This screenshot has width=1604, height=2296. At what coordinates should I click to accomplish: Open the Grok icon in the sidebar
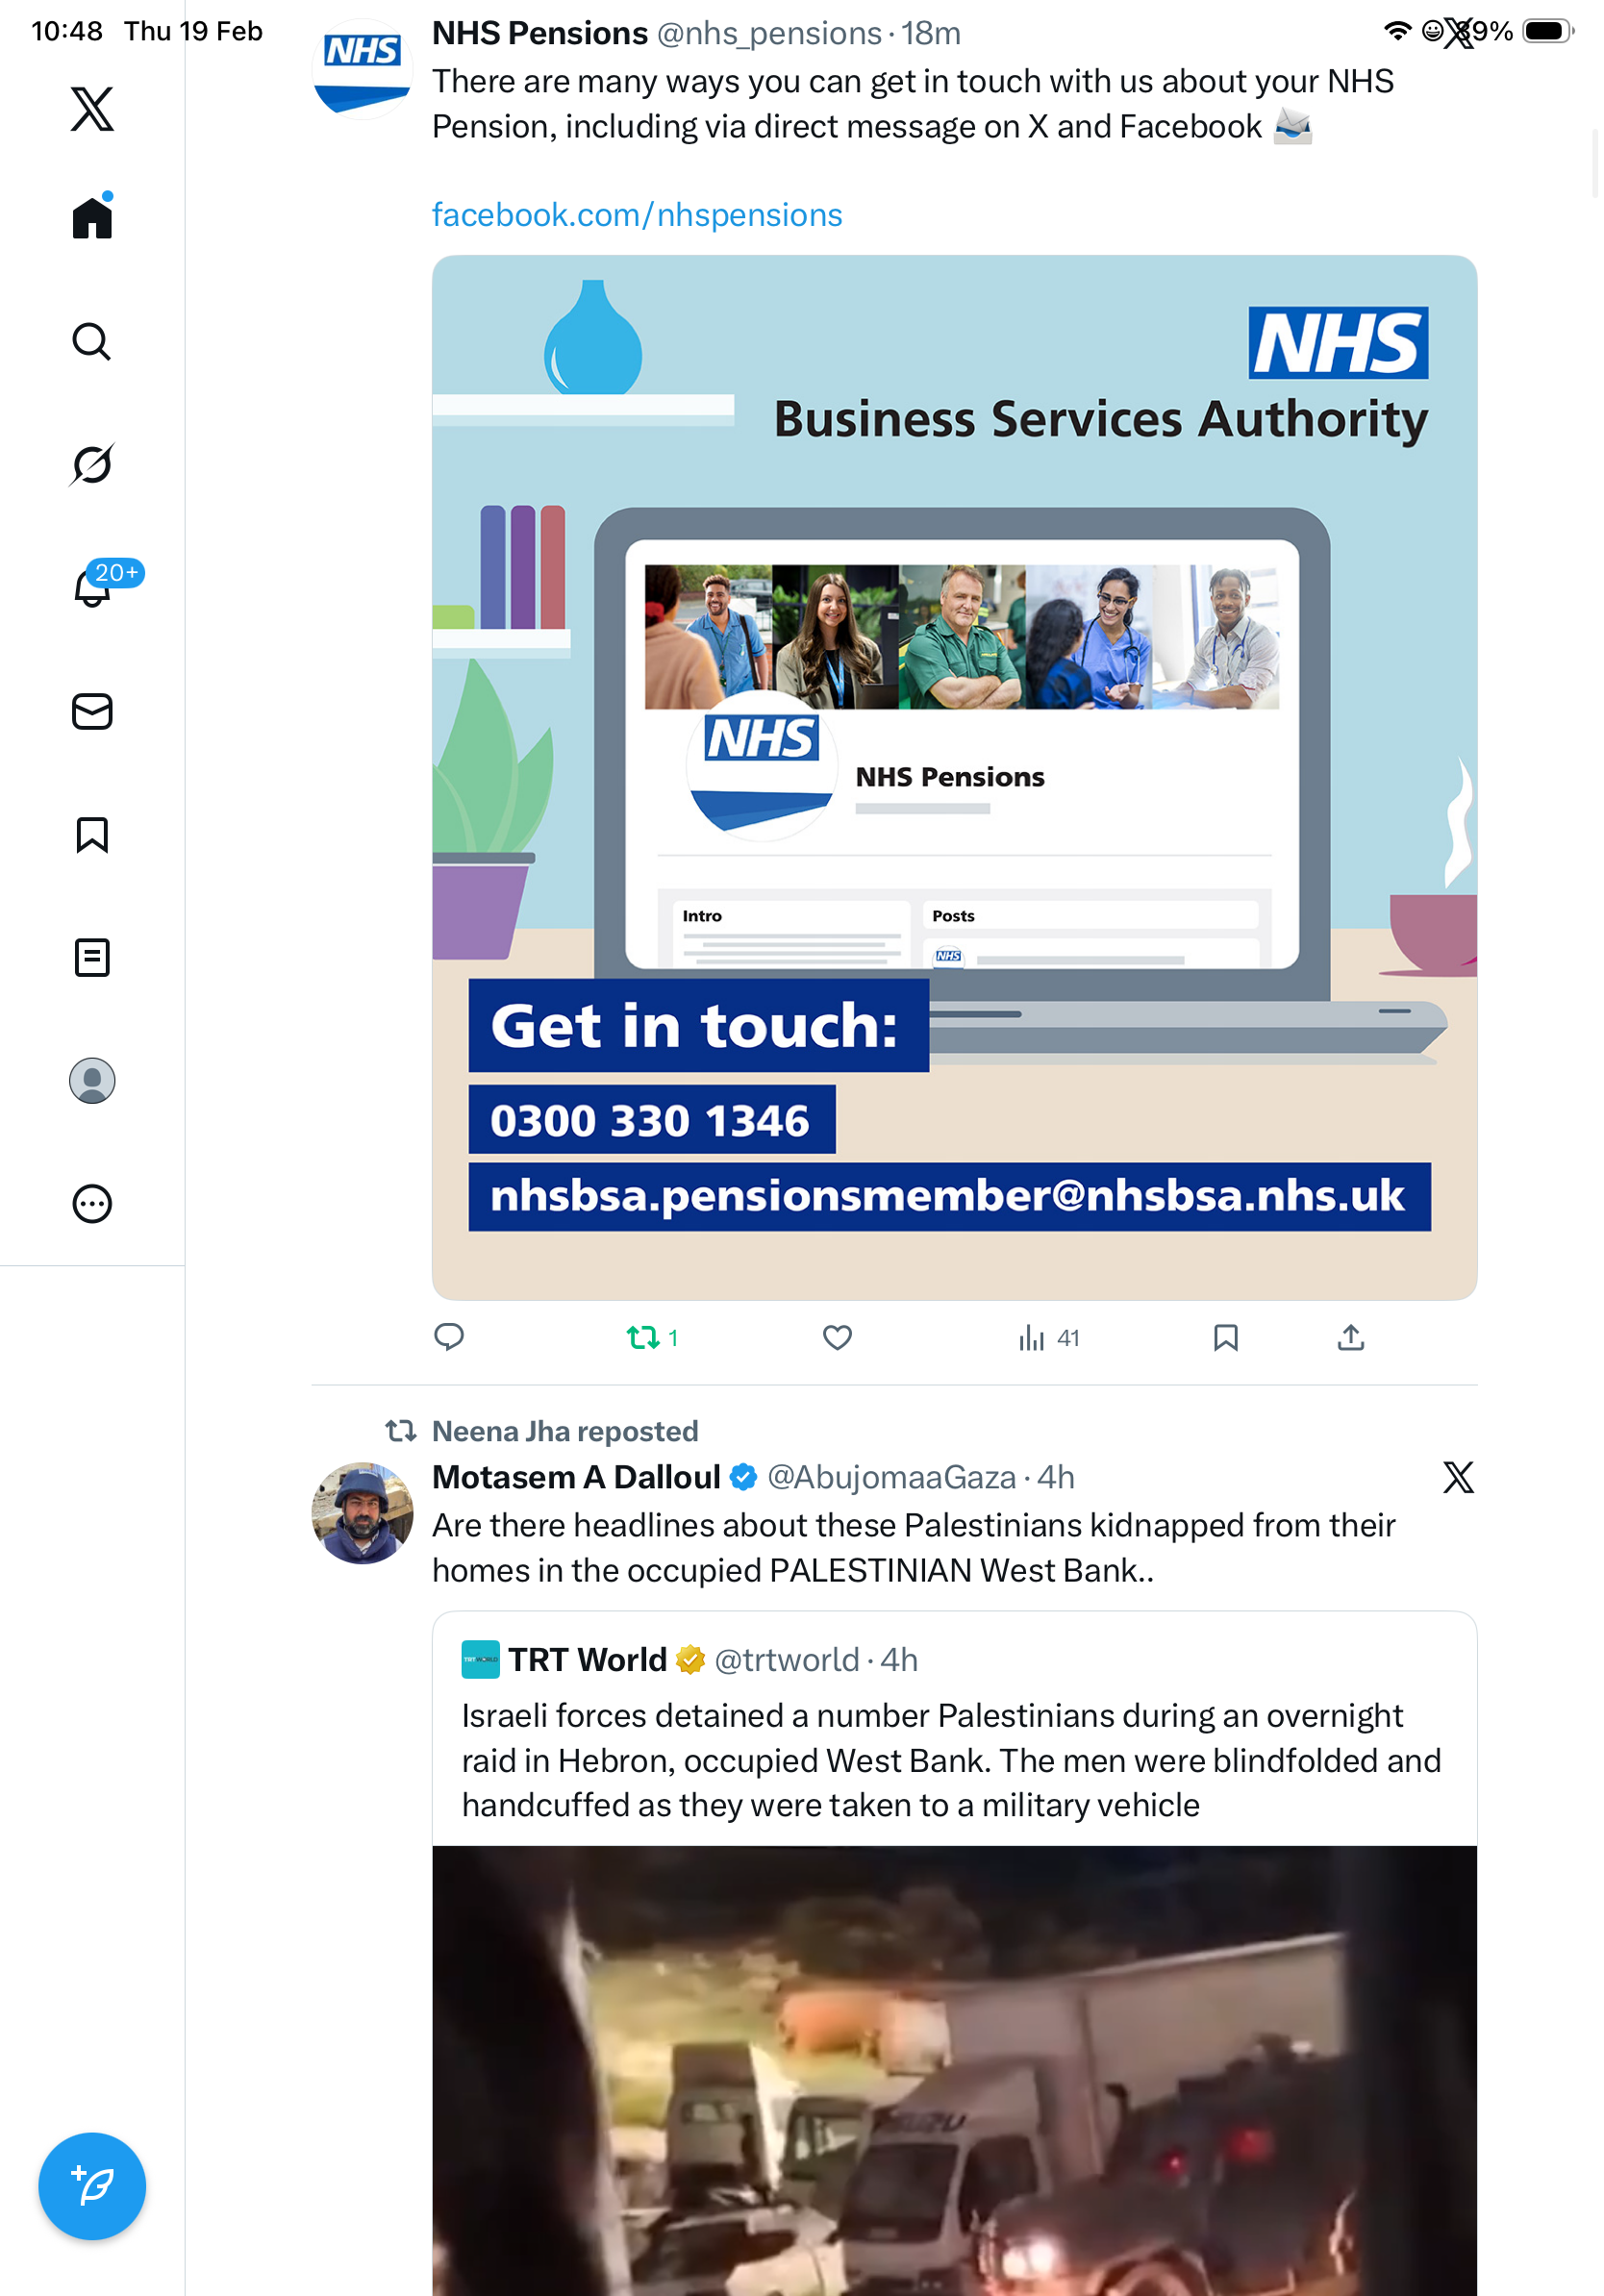click(x=92, y=464)
